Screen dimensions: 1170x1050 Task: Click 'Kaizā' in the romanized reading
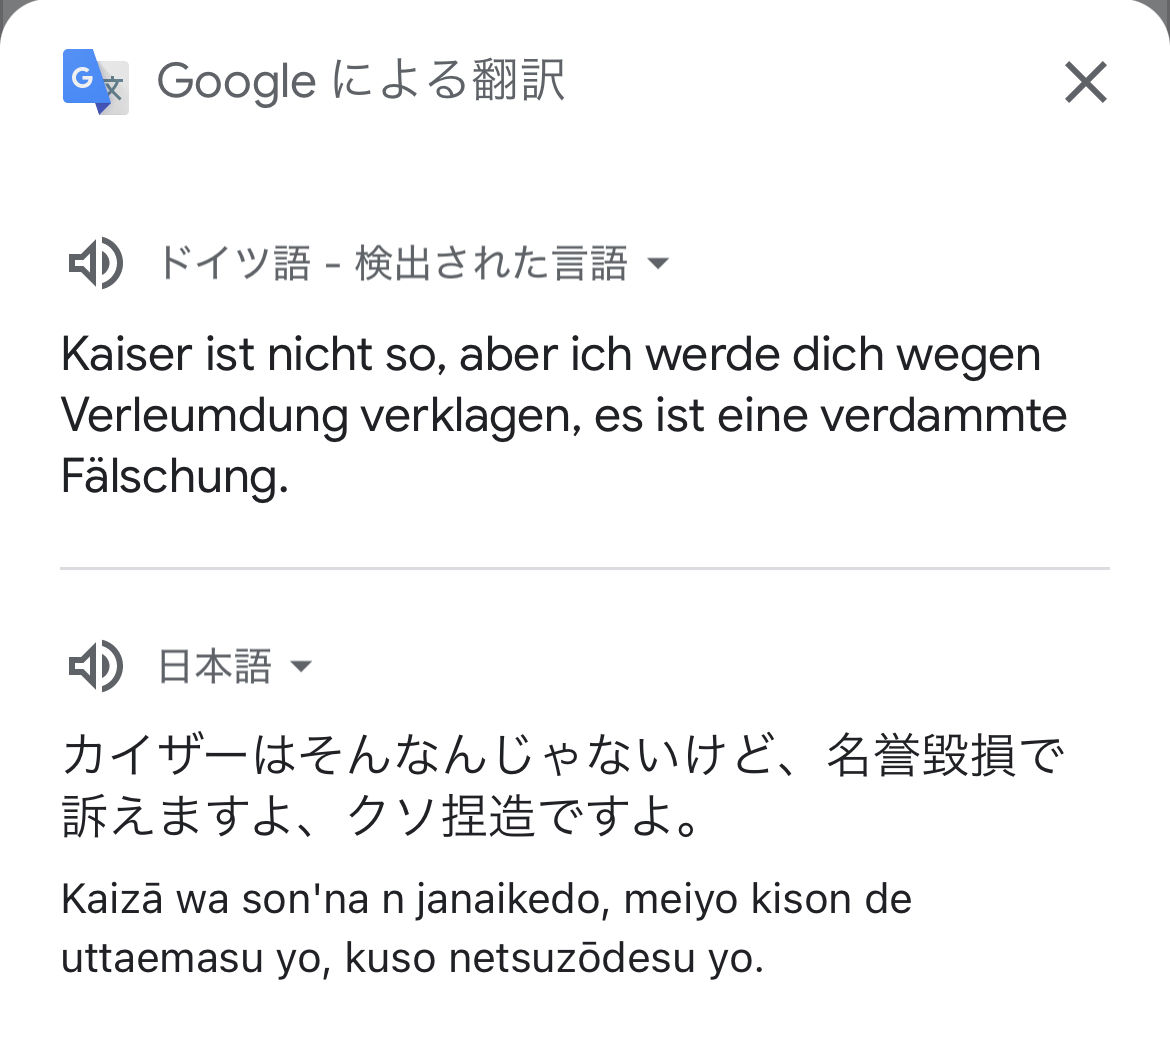click(111, 900)
